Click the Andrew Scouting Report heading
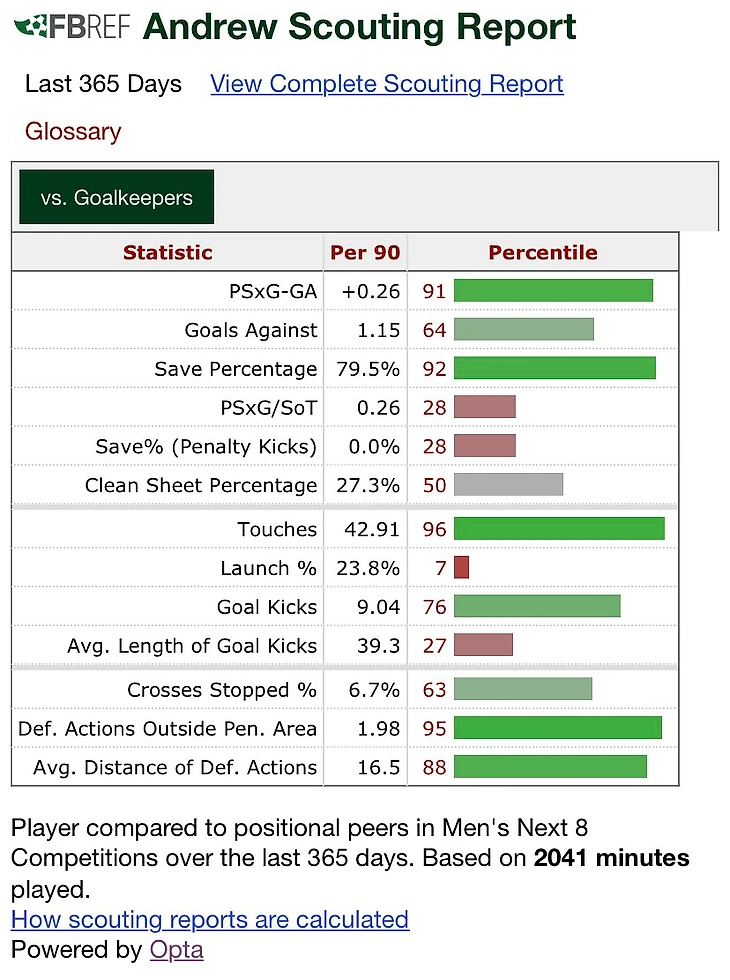 point(360,28)
